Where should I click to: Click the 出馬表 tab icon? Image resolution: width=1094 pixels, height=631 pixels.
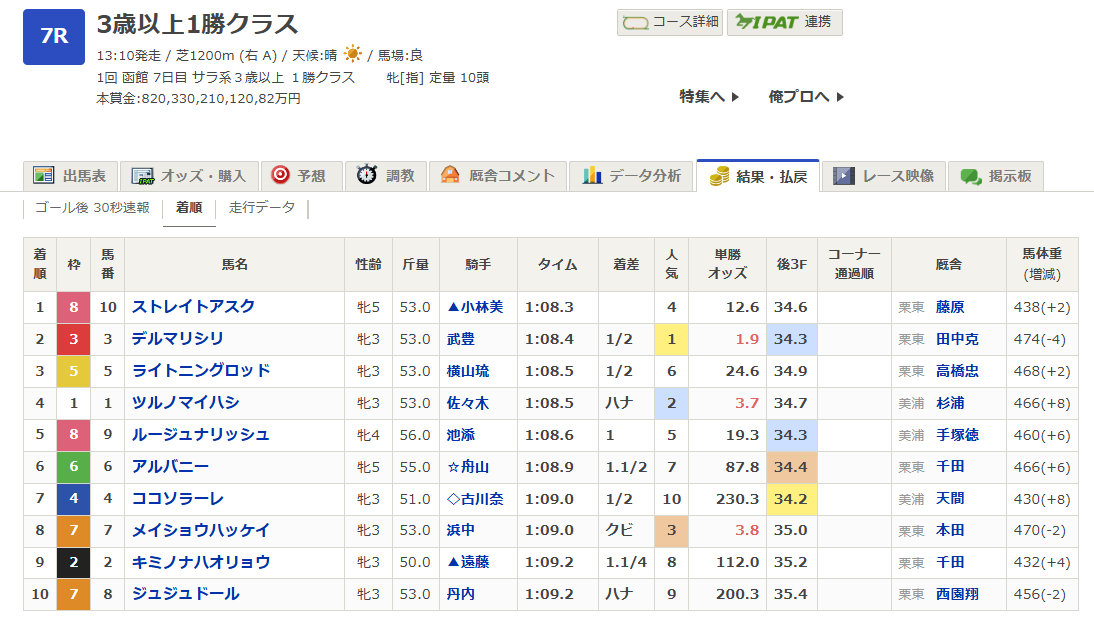point(43,175)
